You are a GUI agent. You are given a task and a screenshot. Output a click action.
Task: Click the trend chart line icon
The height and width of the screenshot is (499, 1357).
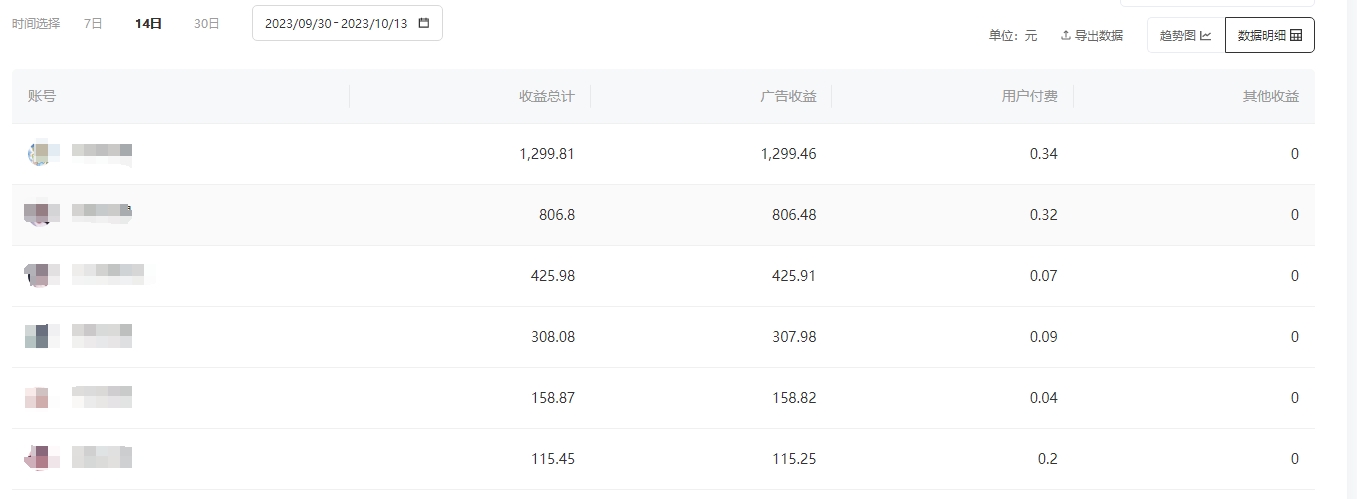point(1205,35)
